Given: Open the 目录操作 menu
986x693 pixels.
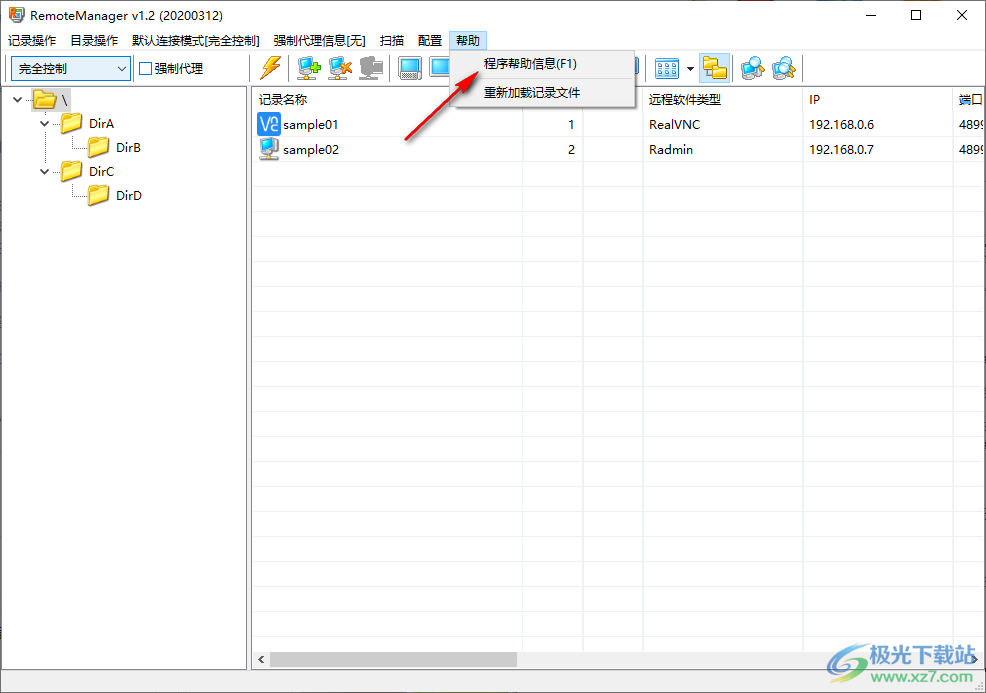Looking at the screenshot, I should pyautogui.click(x=94, y=40).
